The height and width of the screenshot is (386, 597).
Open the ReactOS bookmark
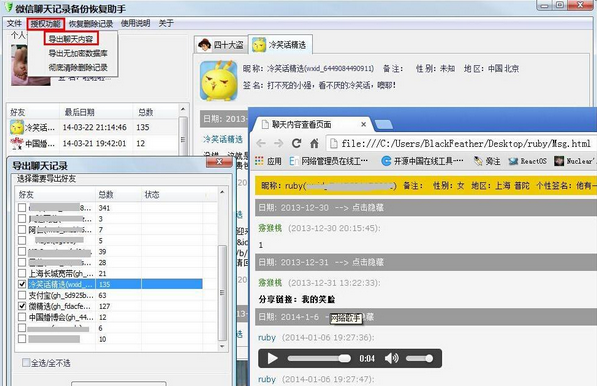click(x=527, y=161)
